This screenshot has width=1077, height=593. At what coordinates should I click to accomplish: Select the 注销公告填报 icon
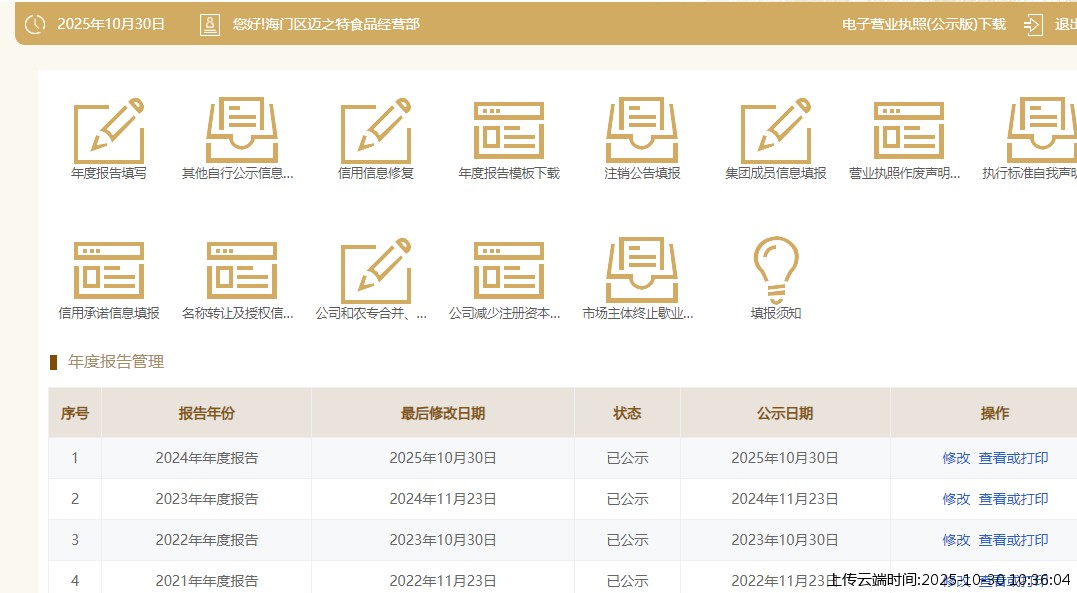pos(642,130)
